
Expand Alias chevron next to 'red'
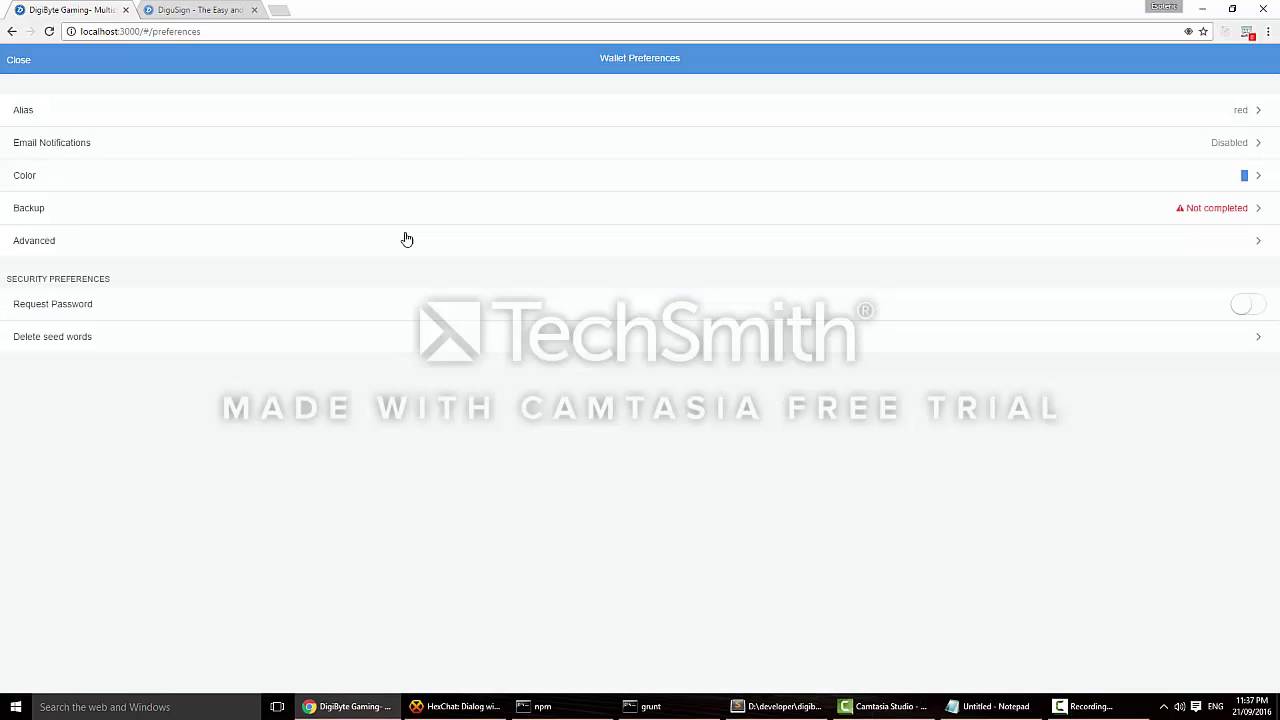click(1258, 110)
